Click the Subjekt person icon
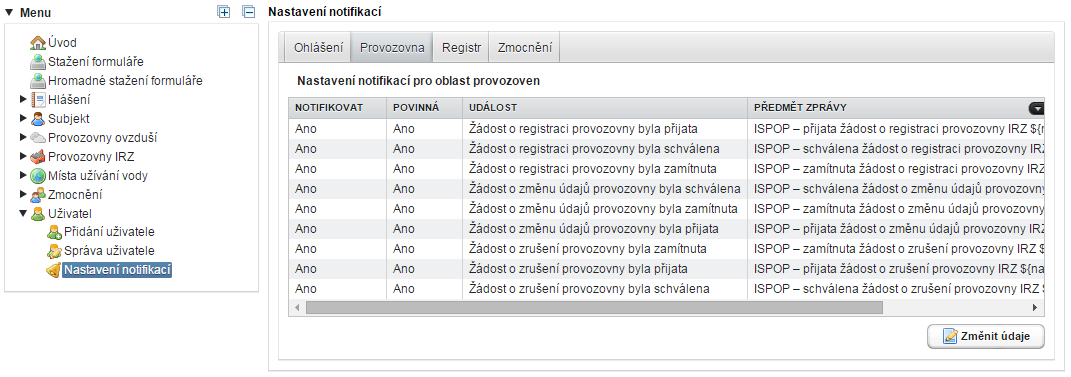1071x377 pixels. pyautogui.click(x=38, y=118)
